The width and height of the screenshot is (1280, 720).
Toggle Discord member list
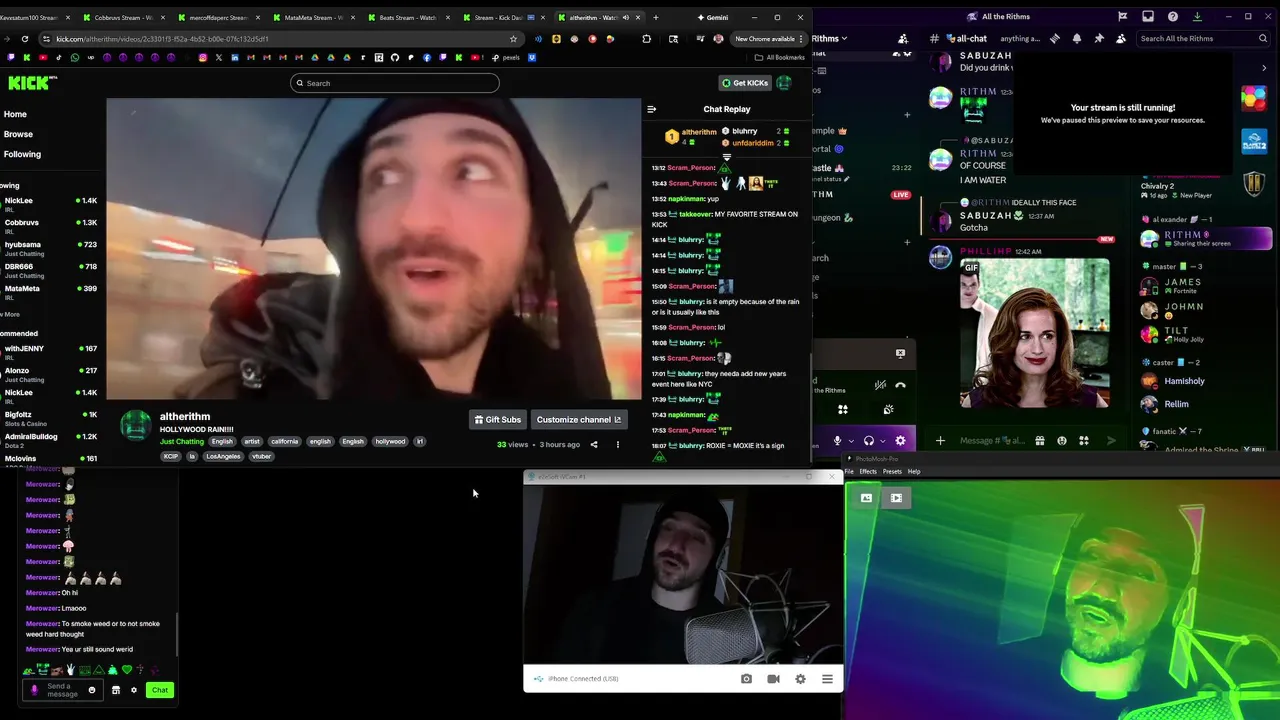point(1121,38)
